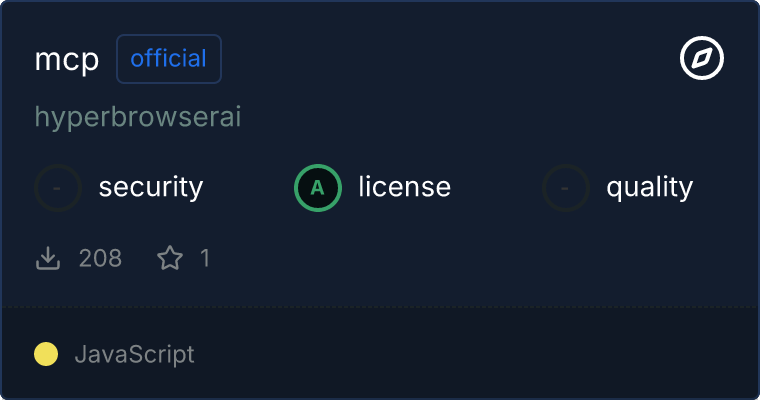Open the hyperbrowserai author link
Image resolution: width=760 pixels, height=400 pixels.
(x=138, y=117)
